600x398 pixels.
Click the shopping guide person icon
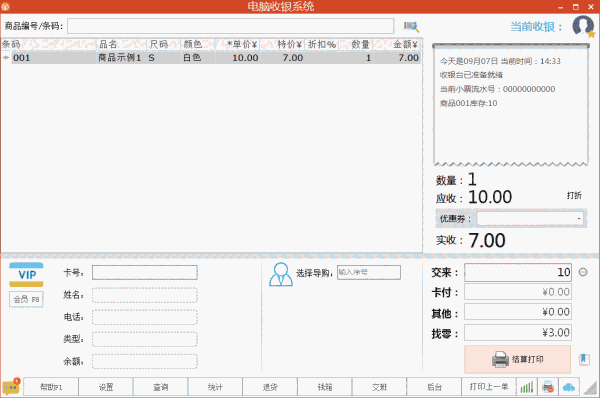(281, 274)
